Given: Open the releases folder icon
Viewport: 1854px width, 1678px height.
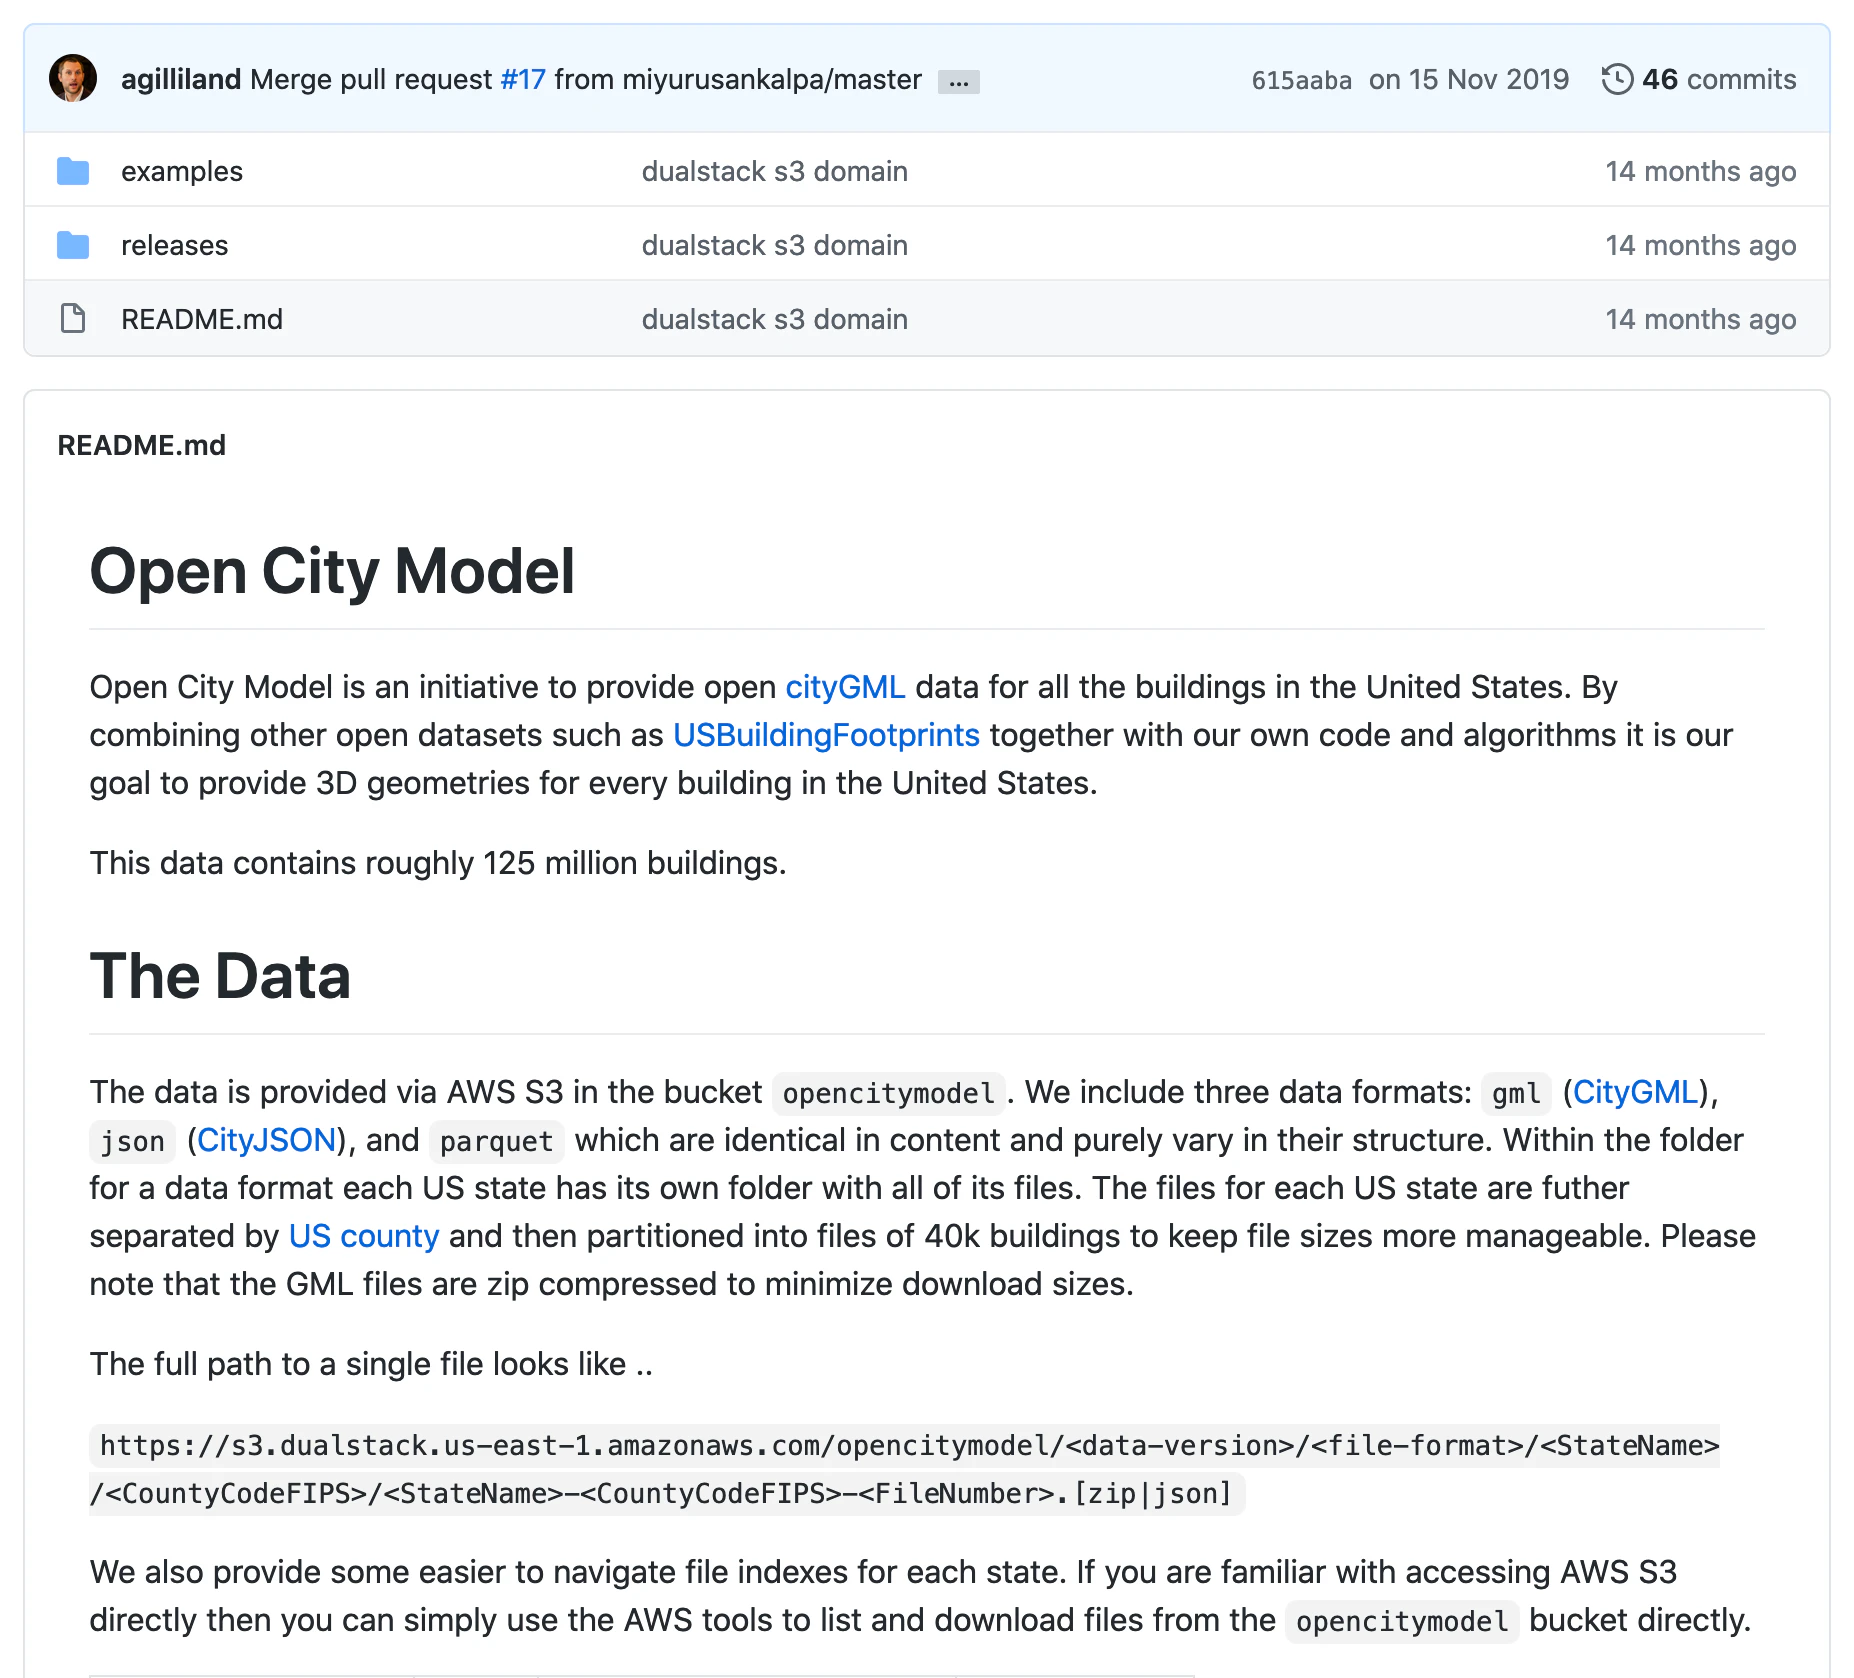Looking at the screenshot, I should tap(73, 245).
